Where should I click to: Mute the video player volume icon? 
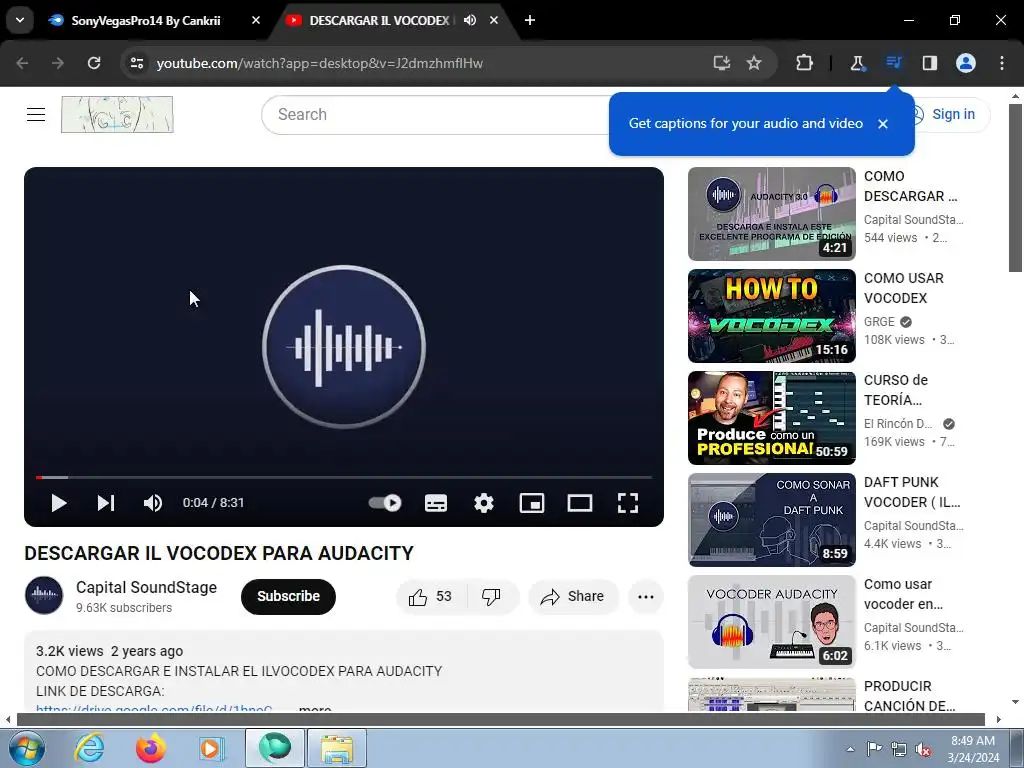pyautogui.click(x=153, y=503)
